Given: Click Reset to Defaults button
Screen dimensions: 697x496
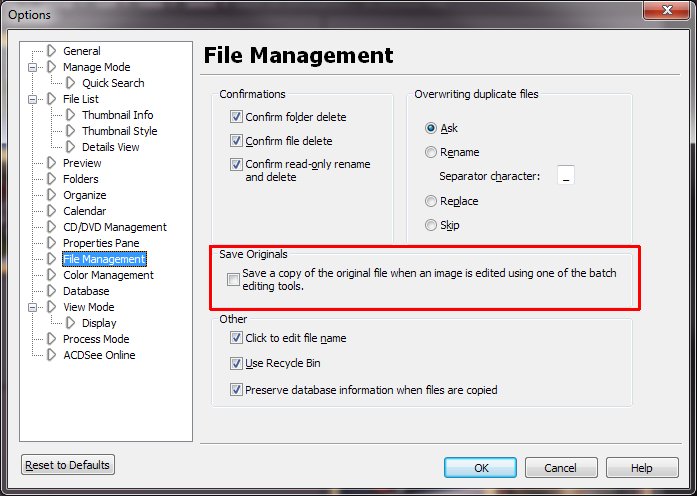Looking at the screenshot, I should [69, 465].
